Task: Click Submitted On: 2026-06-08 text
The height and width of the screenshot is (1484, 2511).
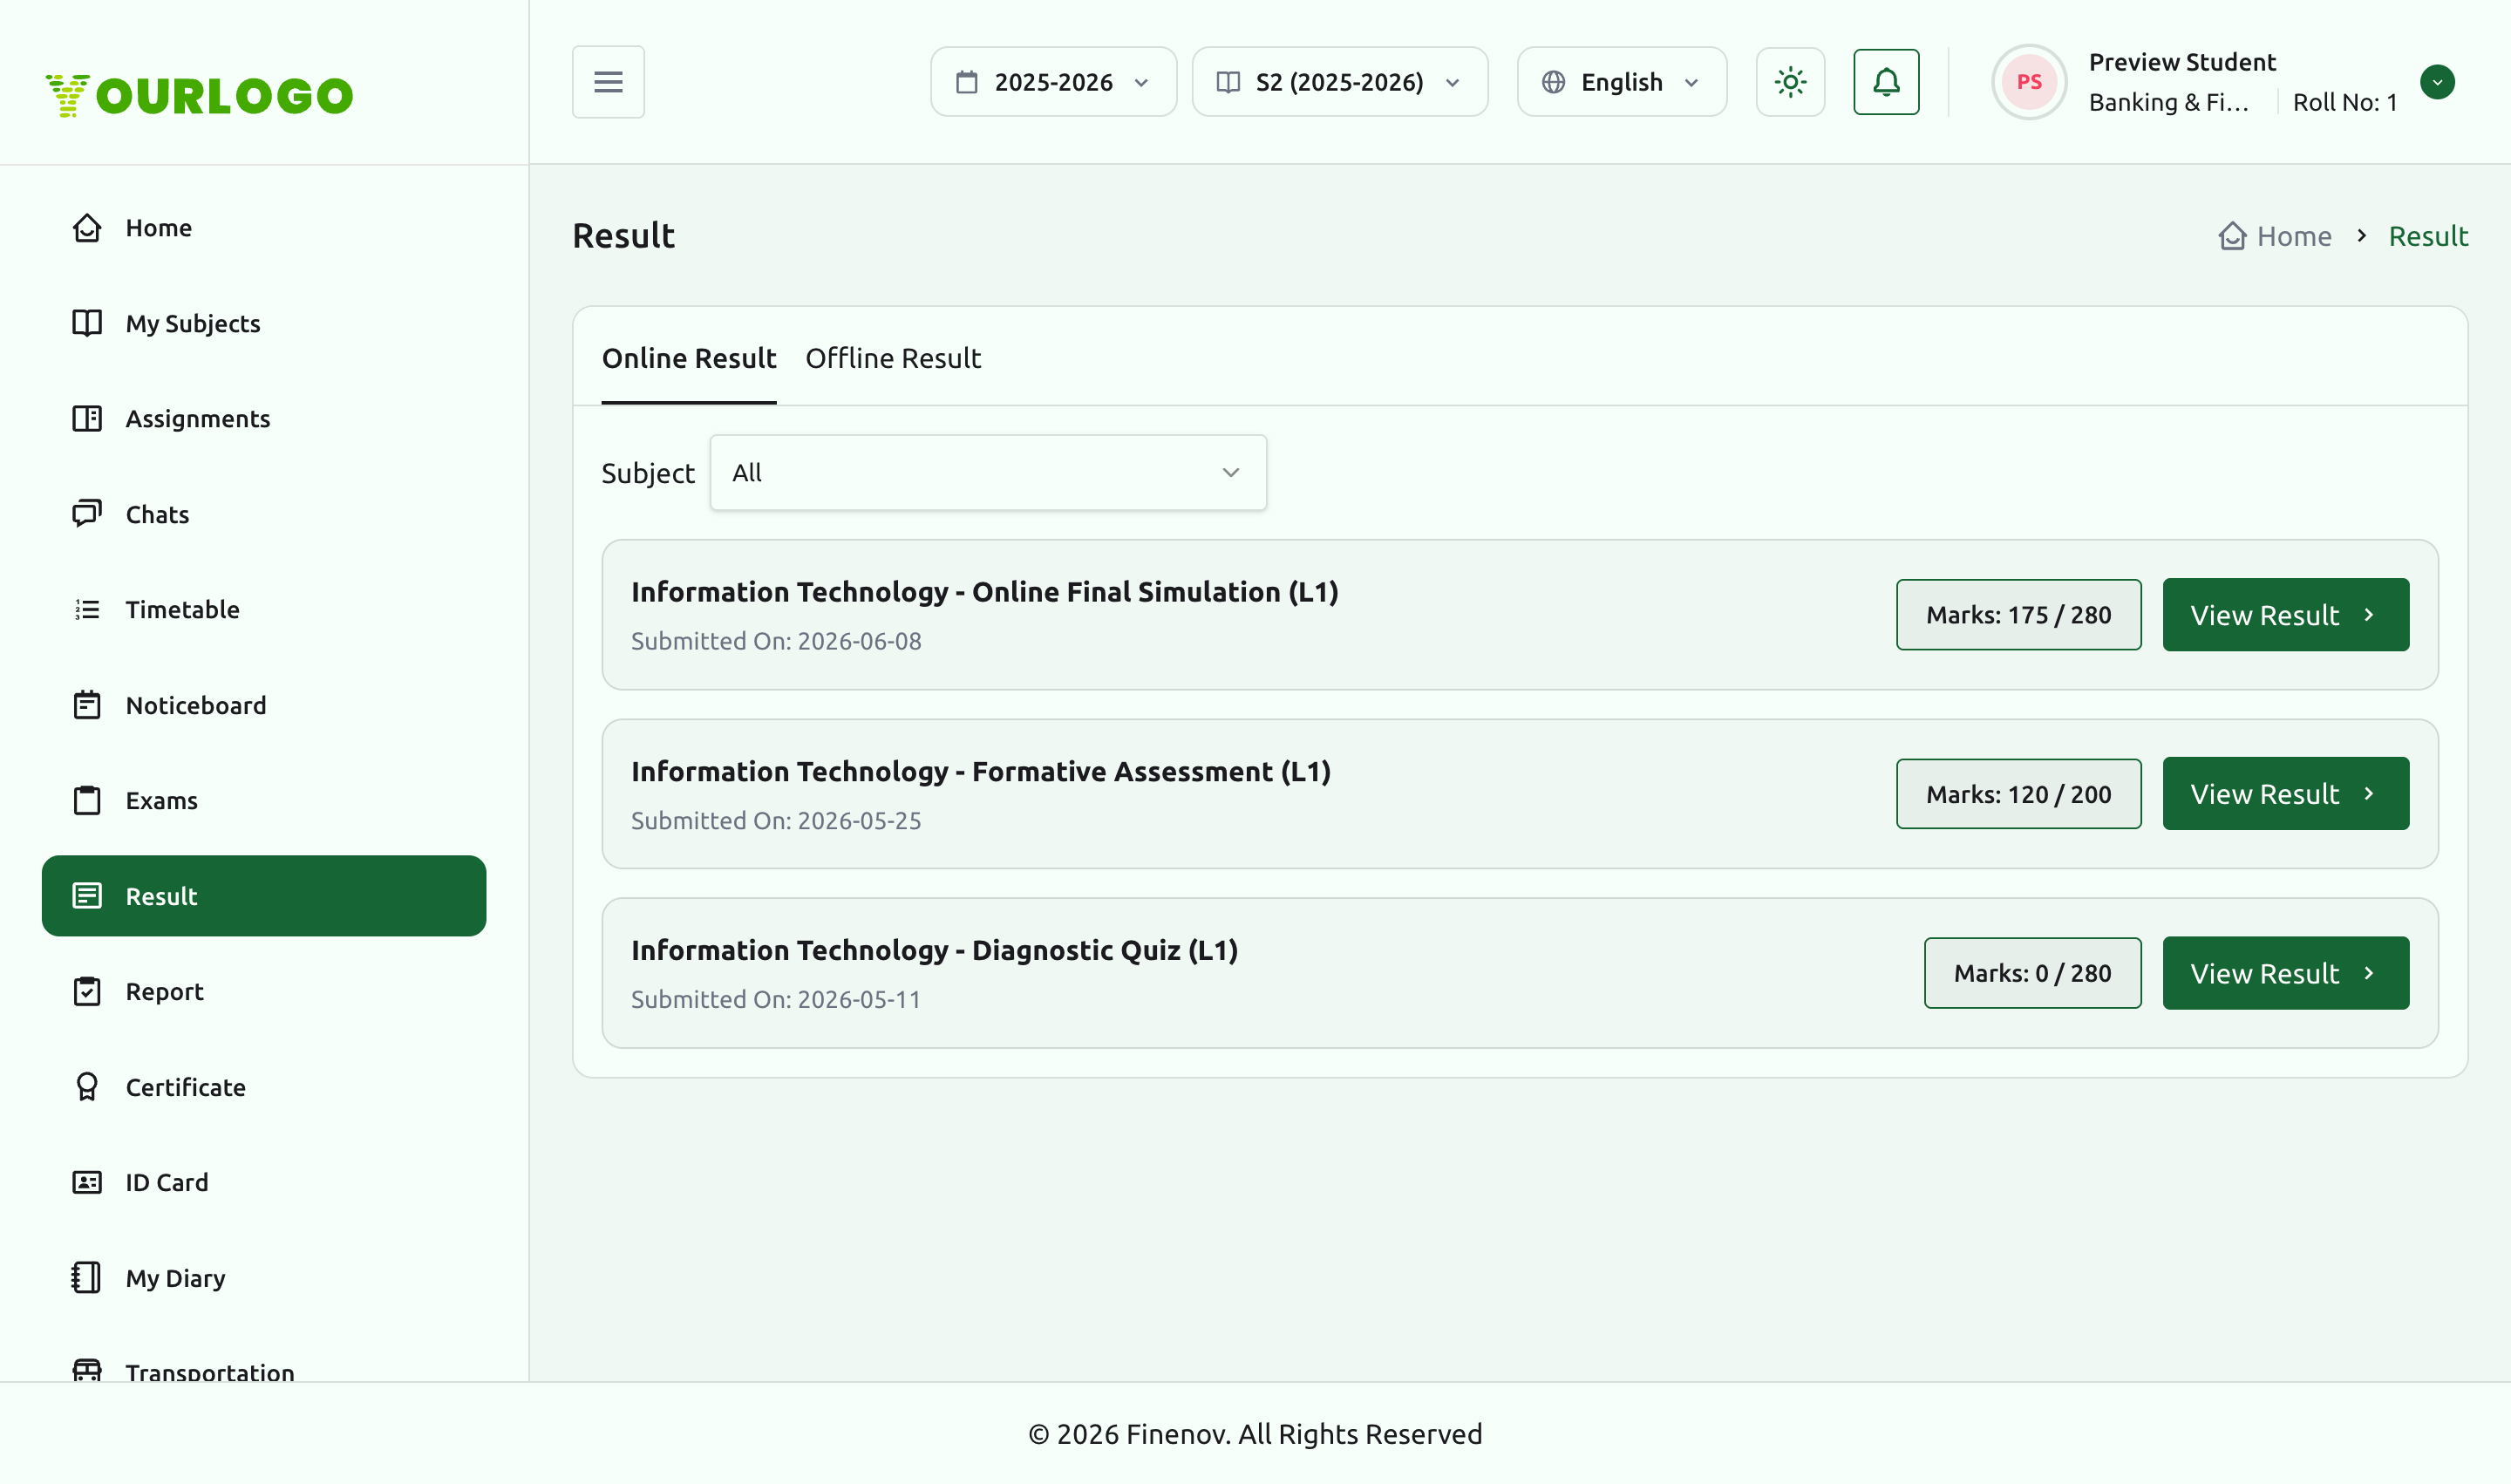Action: 776,641
